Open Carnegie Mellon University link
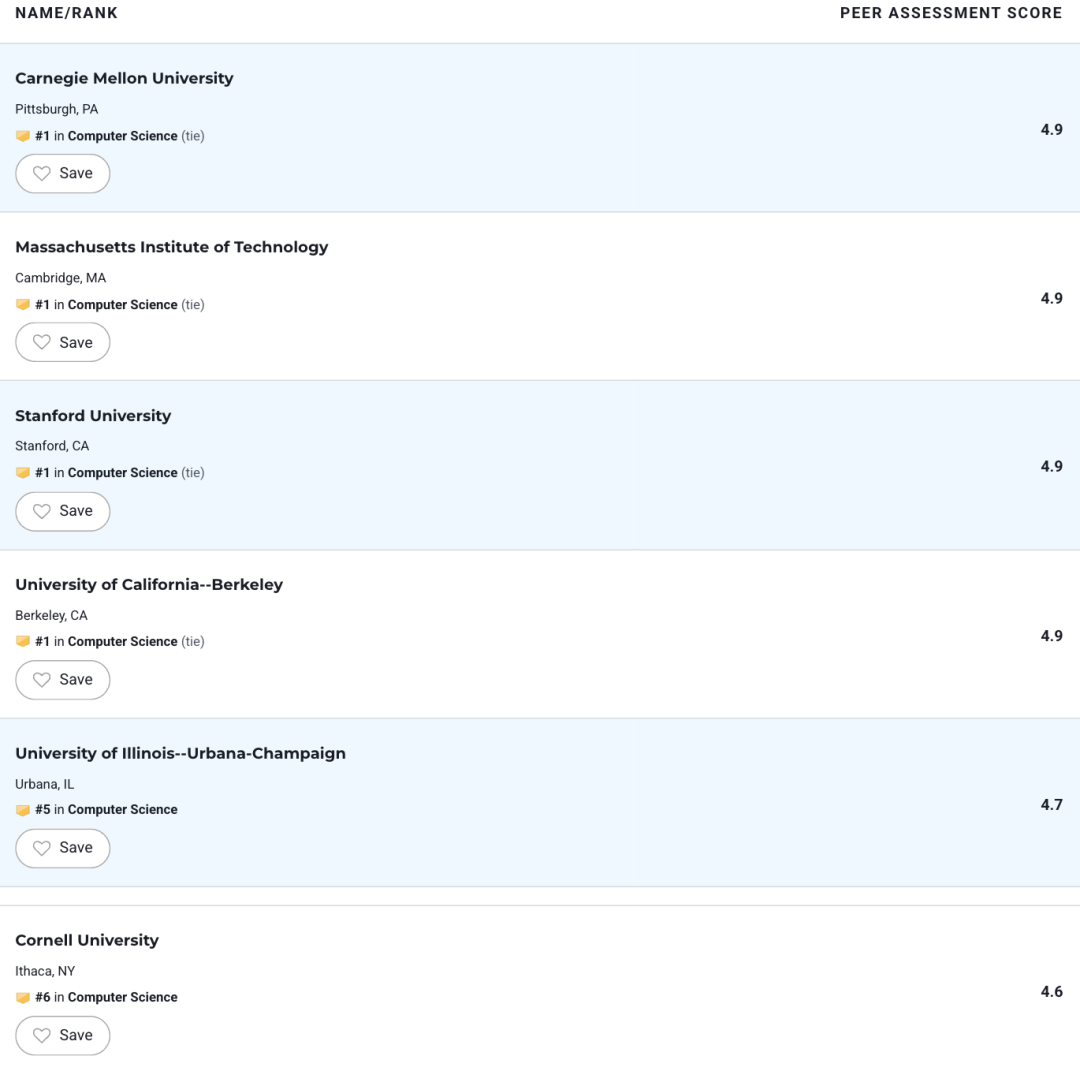This screenshot has width=1080, height=1071. pos(124,79)
